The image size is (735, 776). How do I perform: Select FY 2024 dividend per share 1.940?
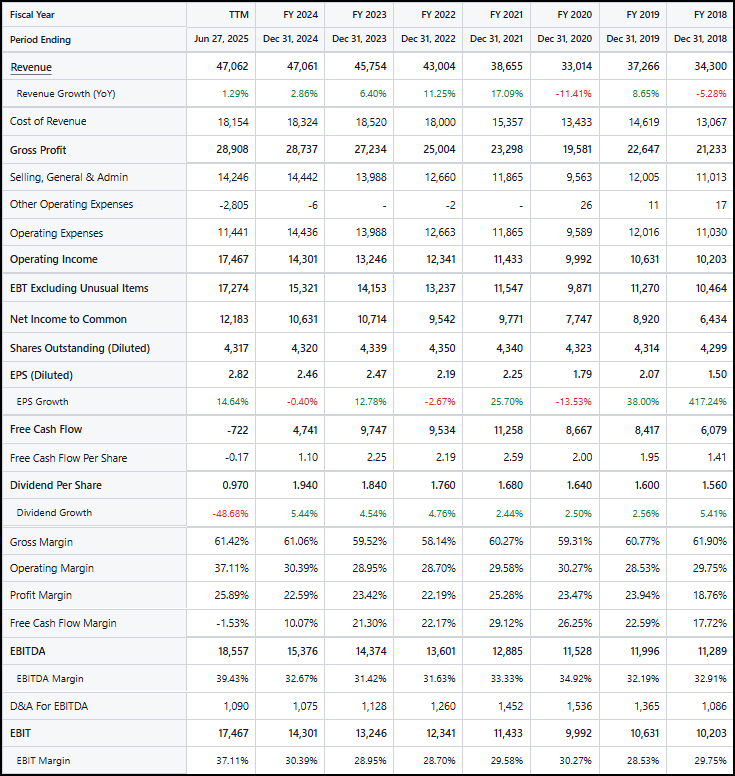click(x=305, y=485)
